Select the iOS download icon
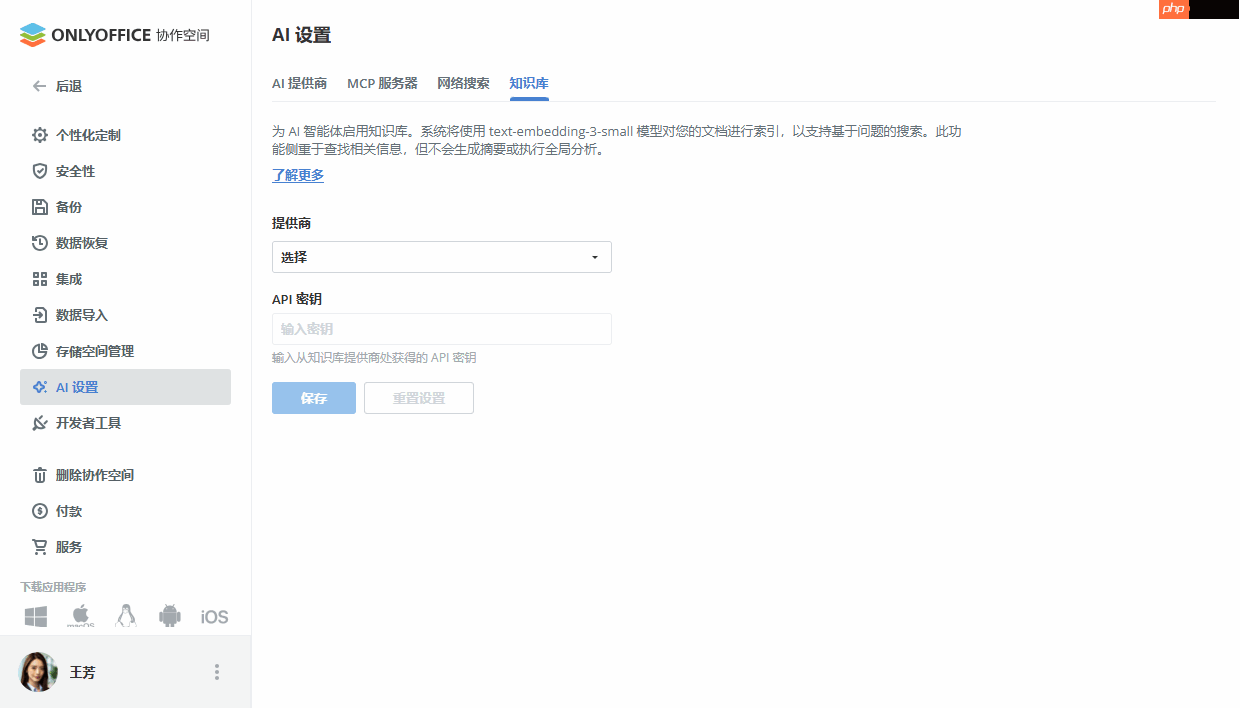Screen dimensions: 1240x708 [x=213, y=616]
